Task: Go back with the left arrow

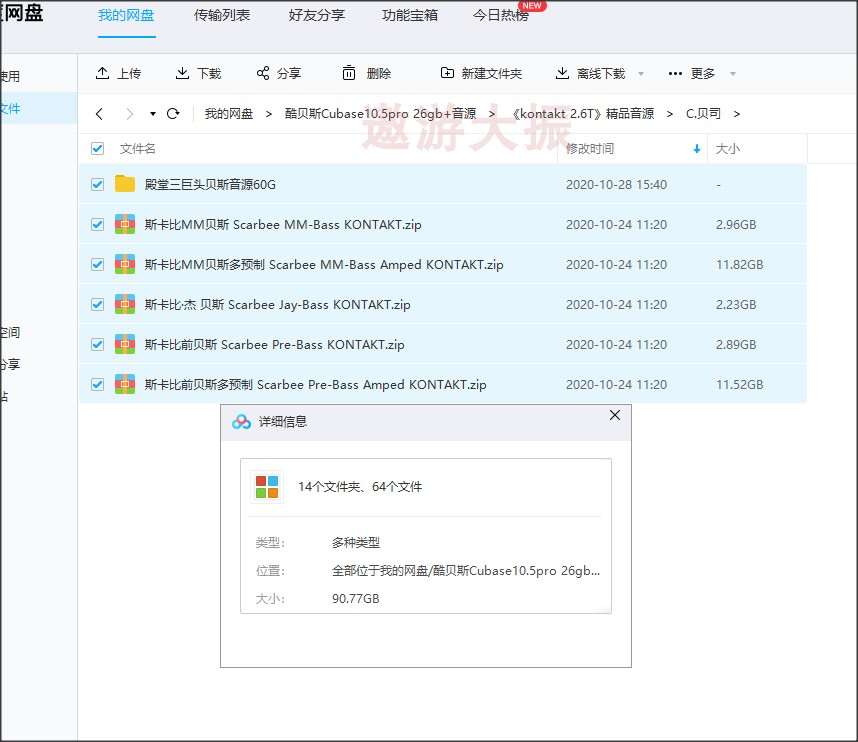Action: (x=99, y=114)
